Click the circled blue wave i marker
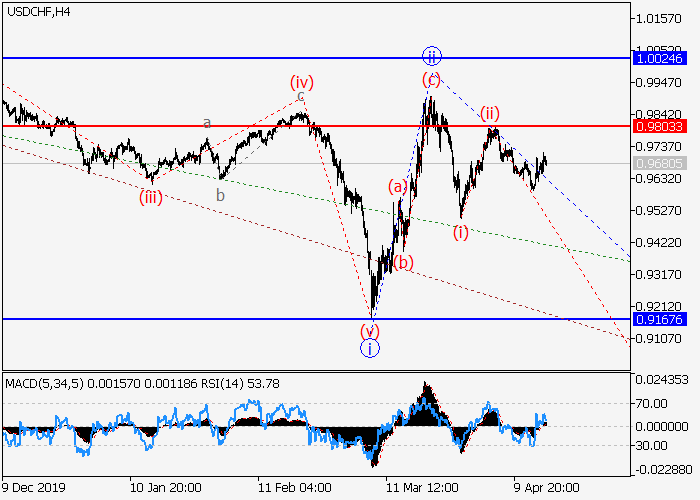Viewport: 700px width, 500px height. coord(370,348)
